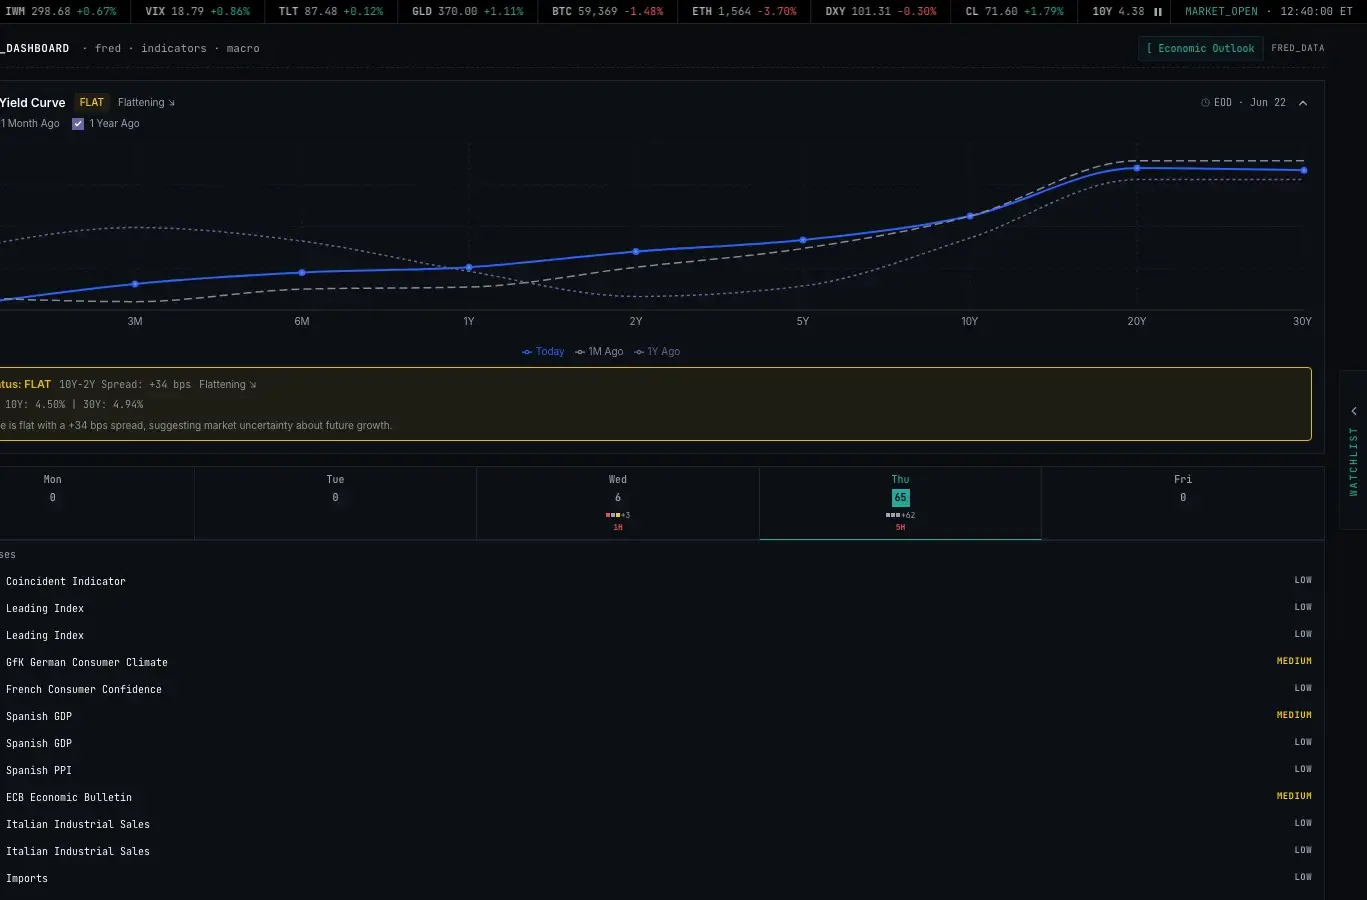The height and width of the screenshot is (900, 1367).
Task: Click the VIX ticker quote
Action: (x=197, y=12)
